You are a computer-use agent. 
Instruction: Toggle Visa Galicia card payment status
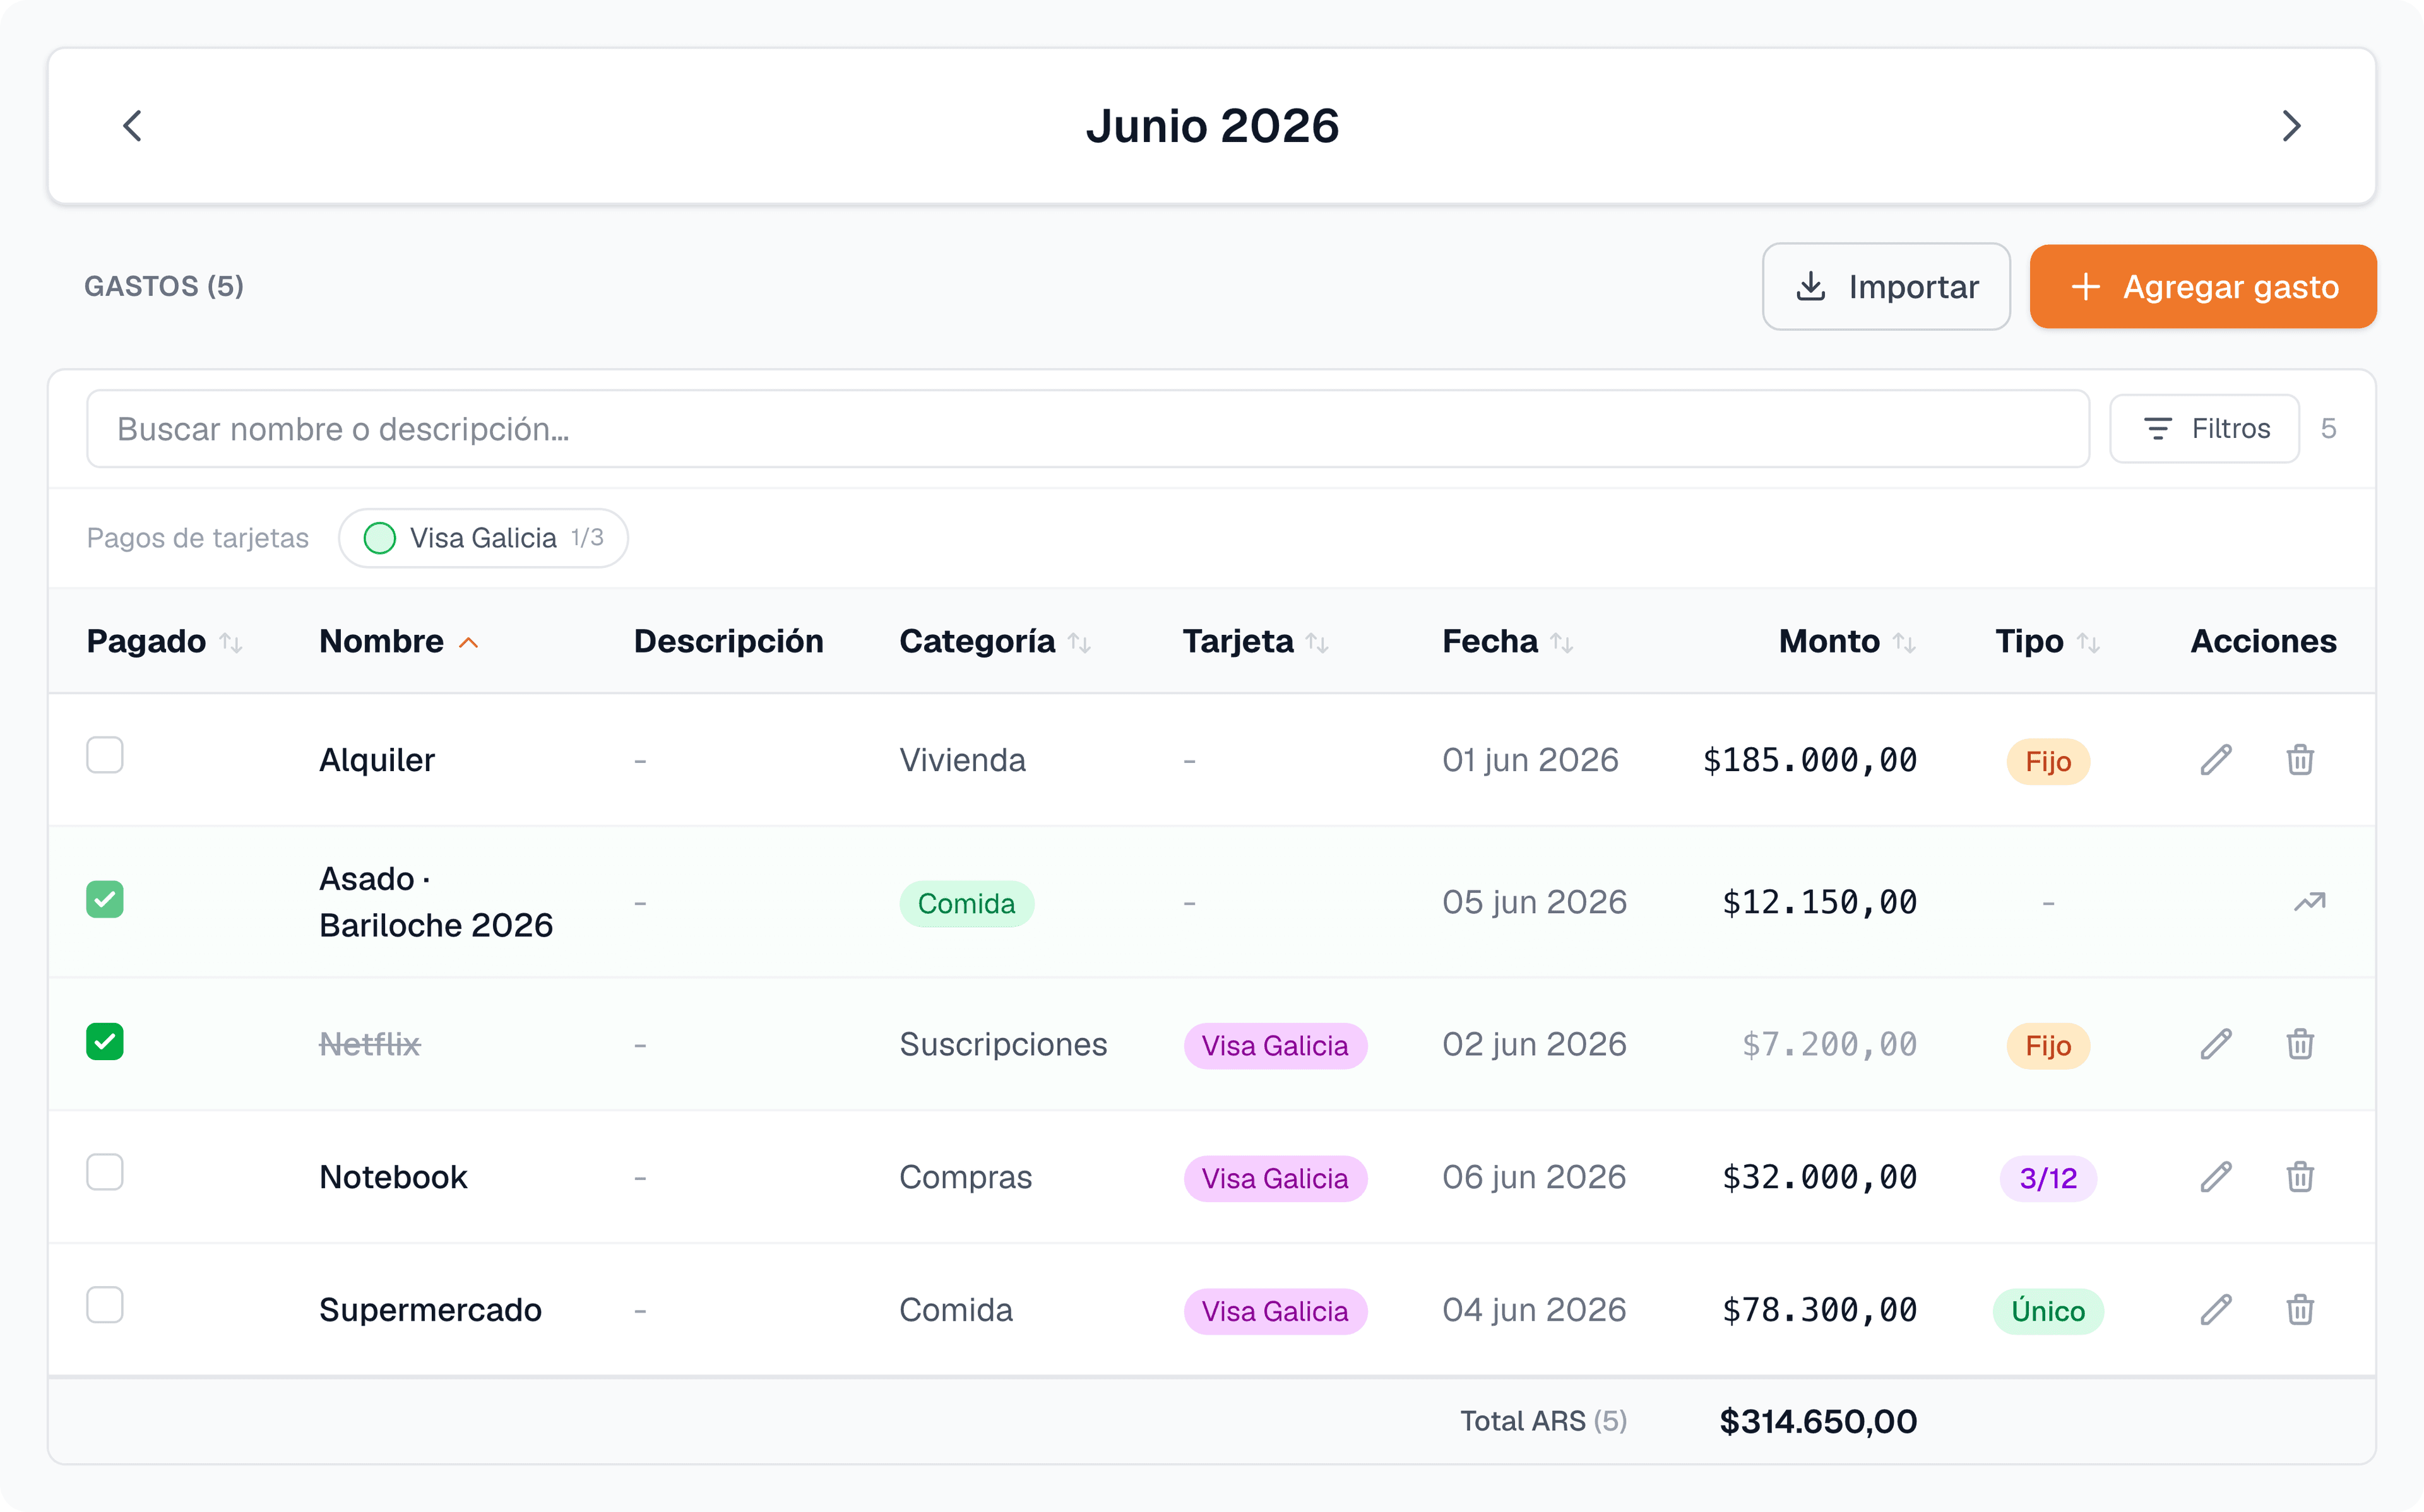point(483,538)
